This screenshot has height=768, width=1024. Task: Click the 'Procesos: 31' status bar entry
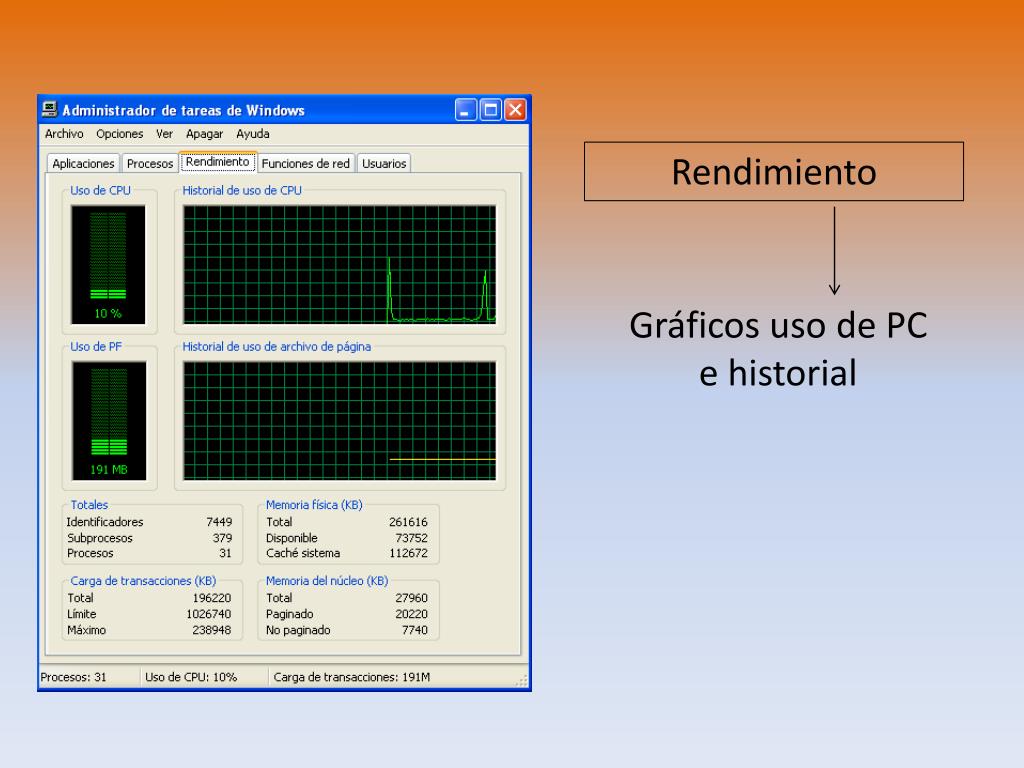click(73, 677)
